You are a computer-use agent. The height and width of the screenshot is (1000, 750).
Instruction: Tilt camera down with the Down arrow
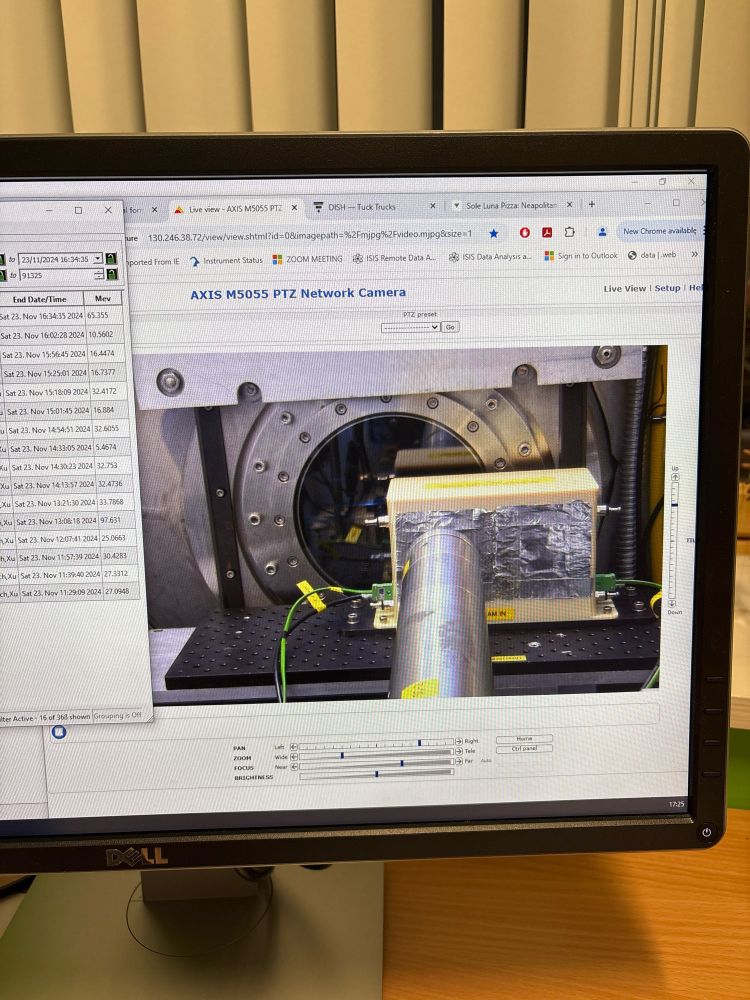click(x=672, y=603)
